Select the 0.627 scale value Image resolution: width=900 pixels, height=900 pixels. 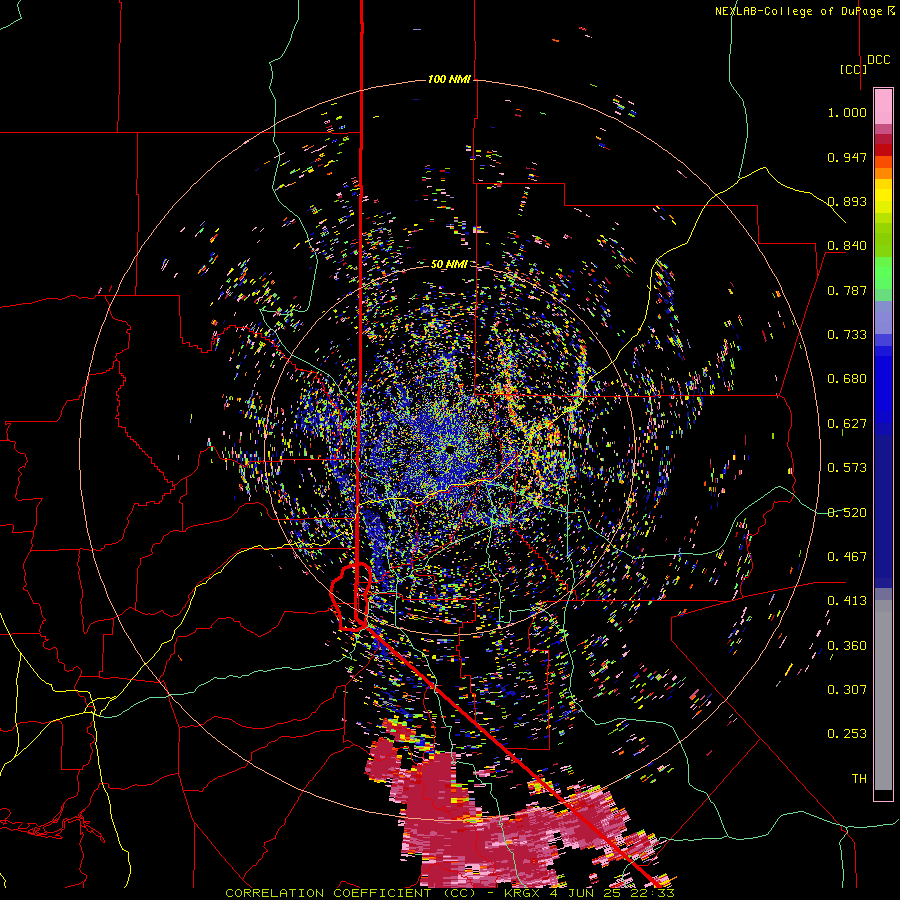pos(847,424)
